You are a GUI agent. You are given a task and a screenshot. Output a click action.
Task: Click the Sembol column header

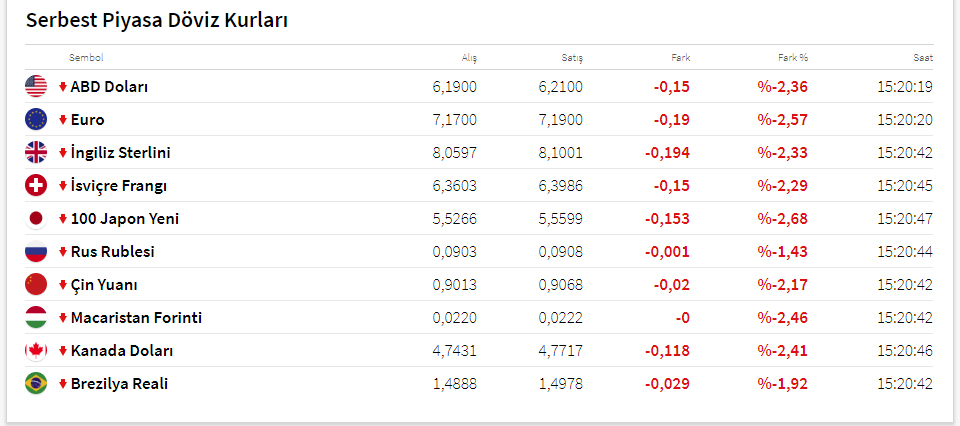coord(86,58)
